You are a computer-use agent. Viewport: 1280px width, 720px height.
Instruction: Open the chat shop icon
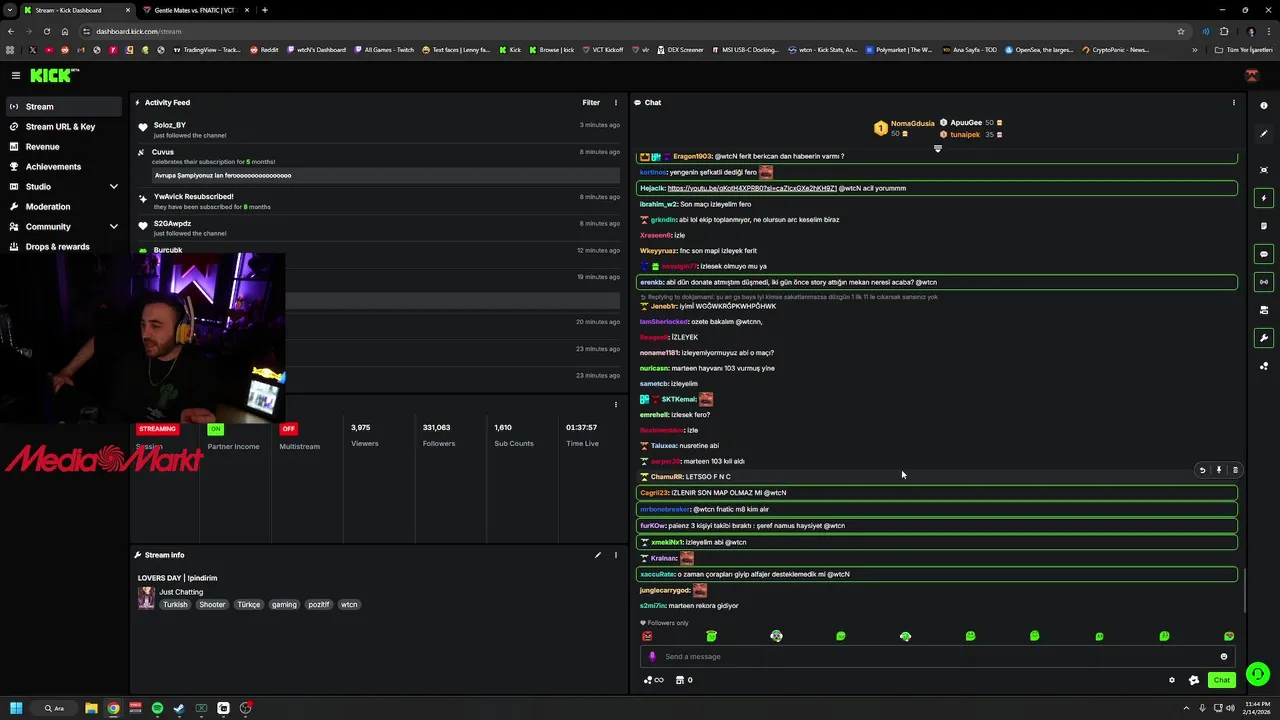[684, 680]
